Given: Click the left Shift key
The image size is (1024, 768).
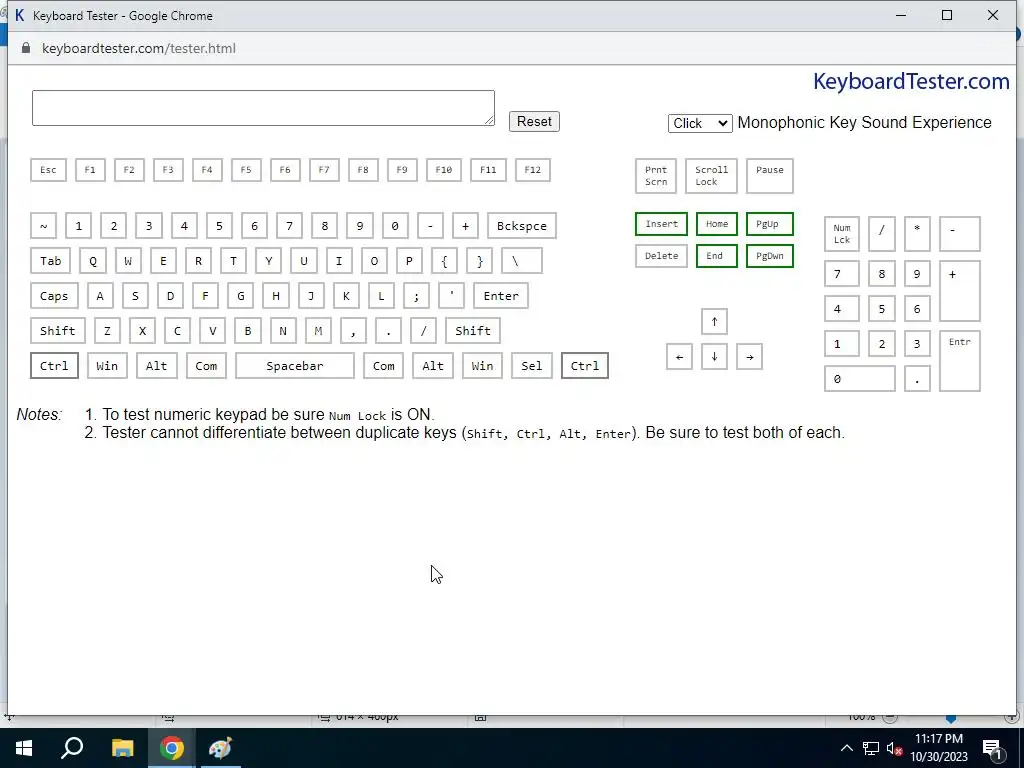Looking at the screenshot, I should coord(57,331).
